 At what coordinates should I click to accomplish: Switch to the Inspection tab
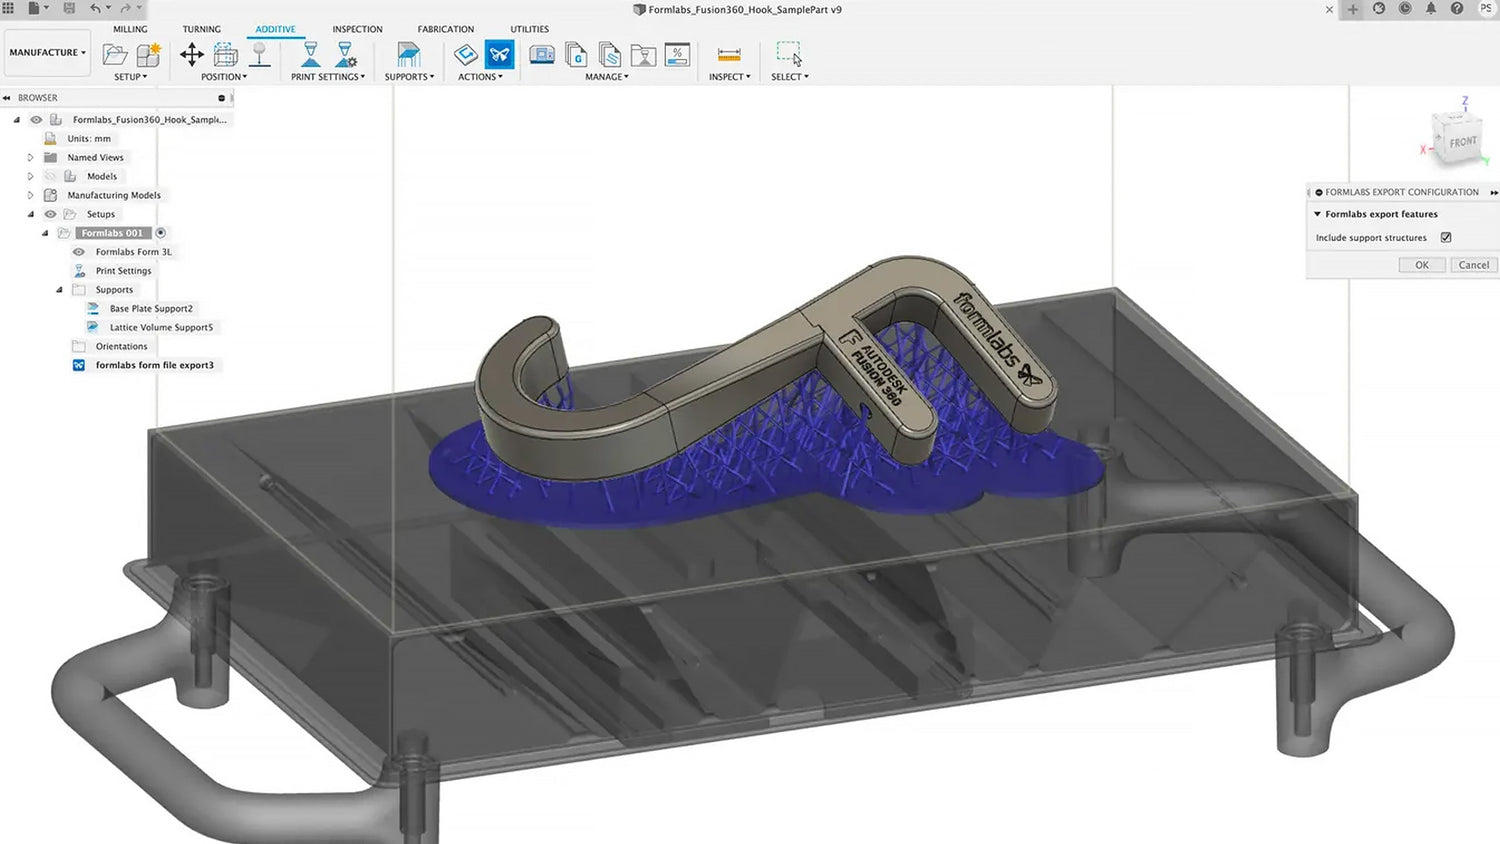pyautogui.click(x=357, y=29)
